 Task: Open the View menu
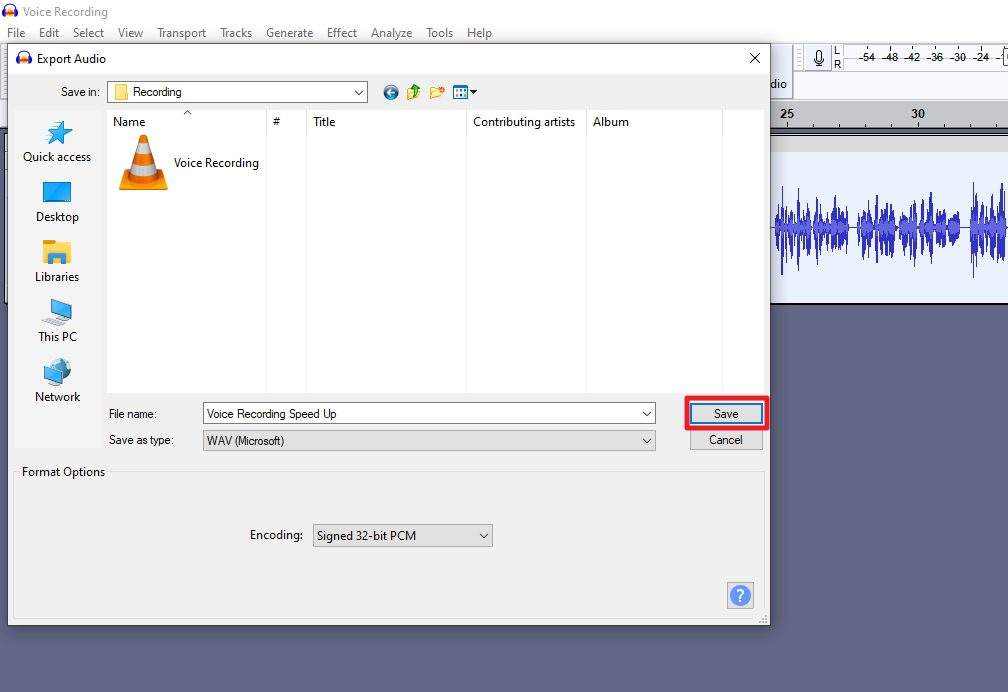[130, 33]
